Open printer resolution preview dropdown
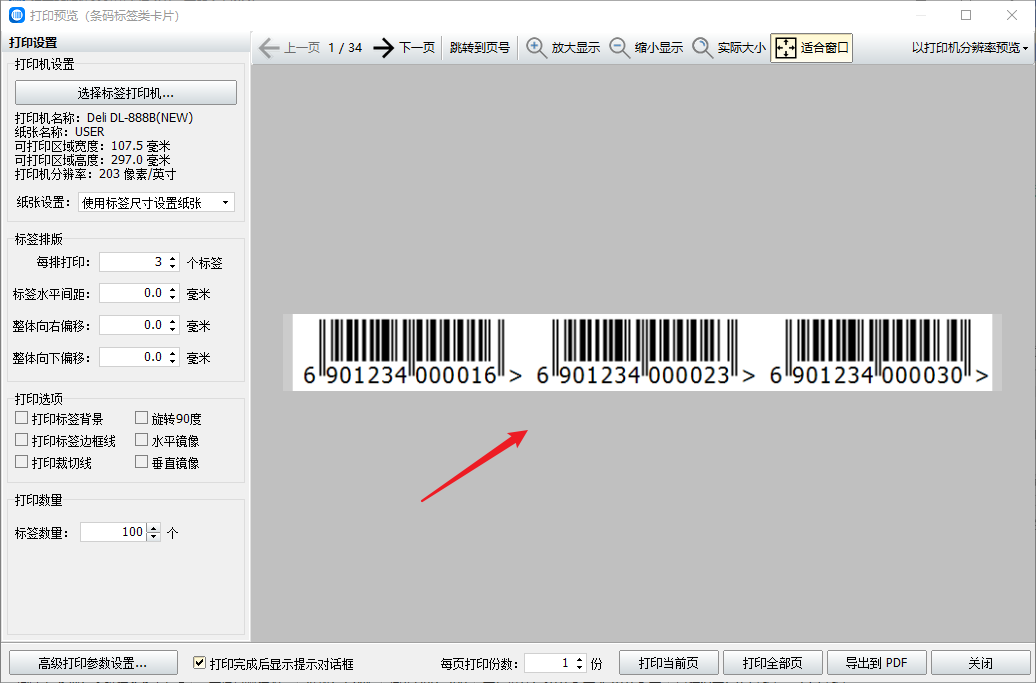 click(x=969, y=48)
